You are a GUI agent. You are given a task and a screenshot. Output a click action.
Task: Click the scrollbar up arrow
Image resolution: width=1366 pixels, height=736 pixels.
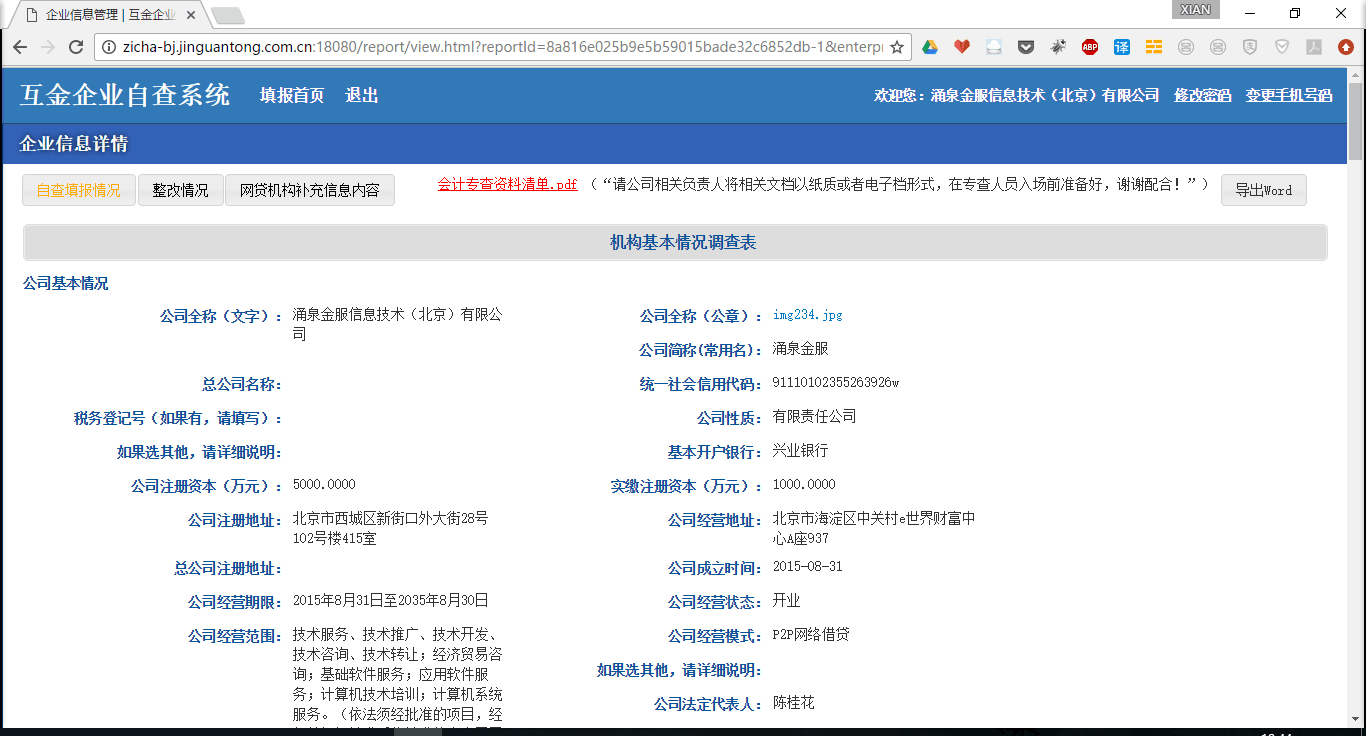1356,74
